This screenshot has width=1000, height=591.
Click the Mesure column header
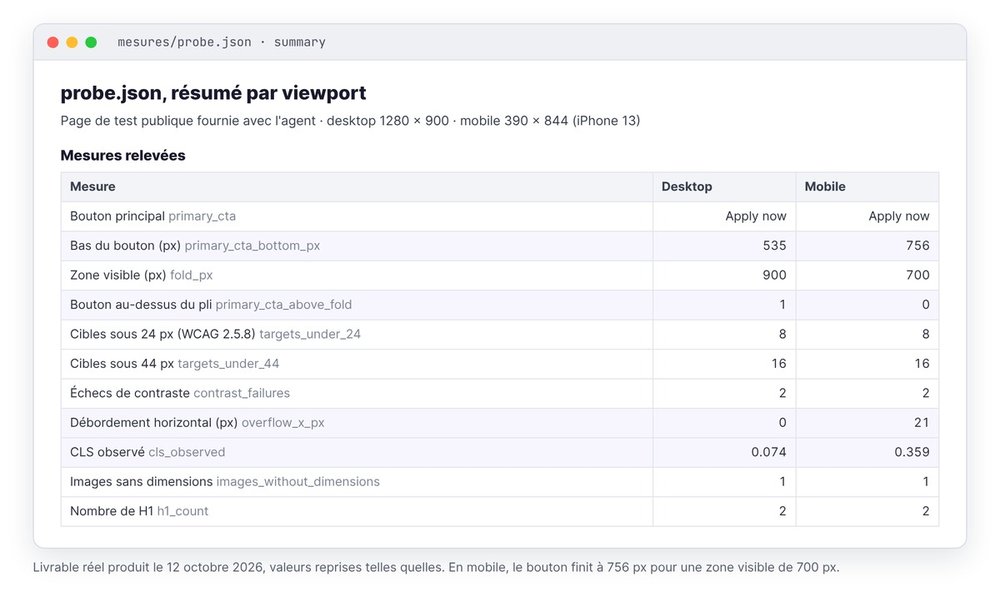[x=92, y=187]
